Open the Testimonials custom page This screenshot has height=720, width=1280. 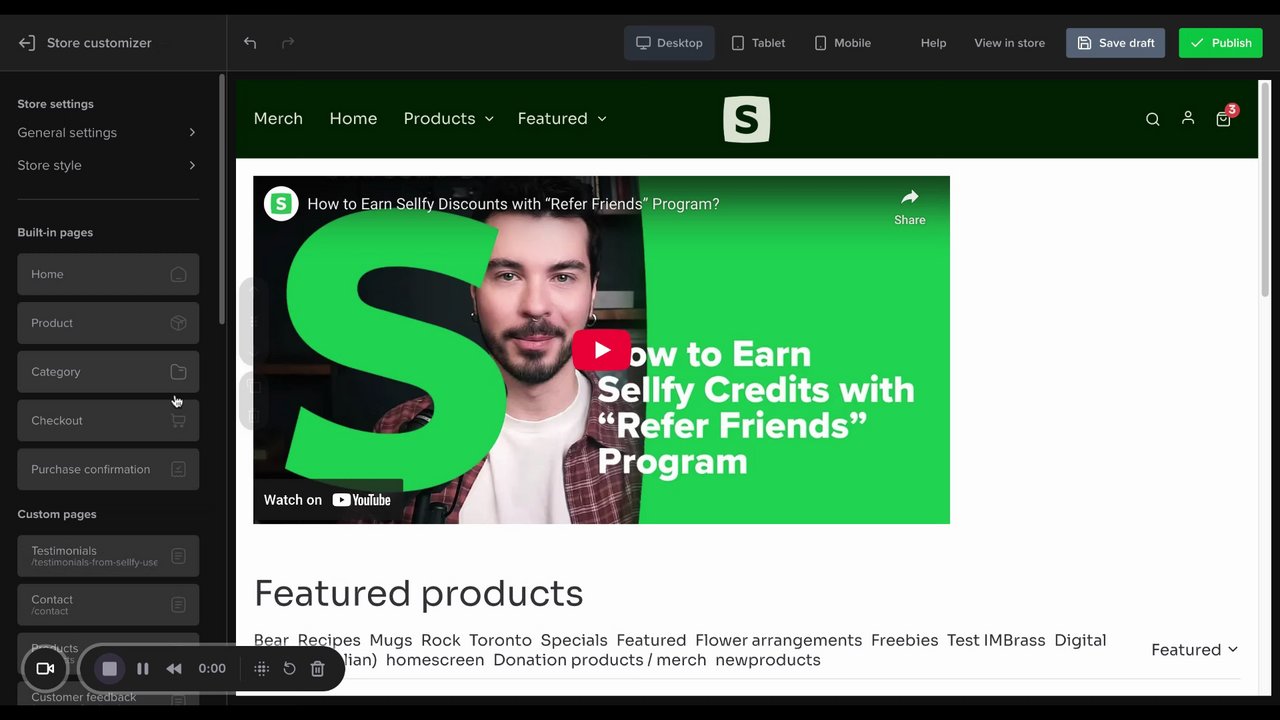[x=108, y=556]
